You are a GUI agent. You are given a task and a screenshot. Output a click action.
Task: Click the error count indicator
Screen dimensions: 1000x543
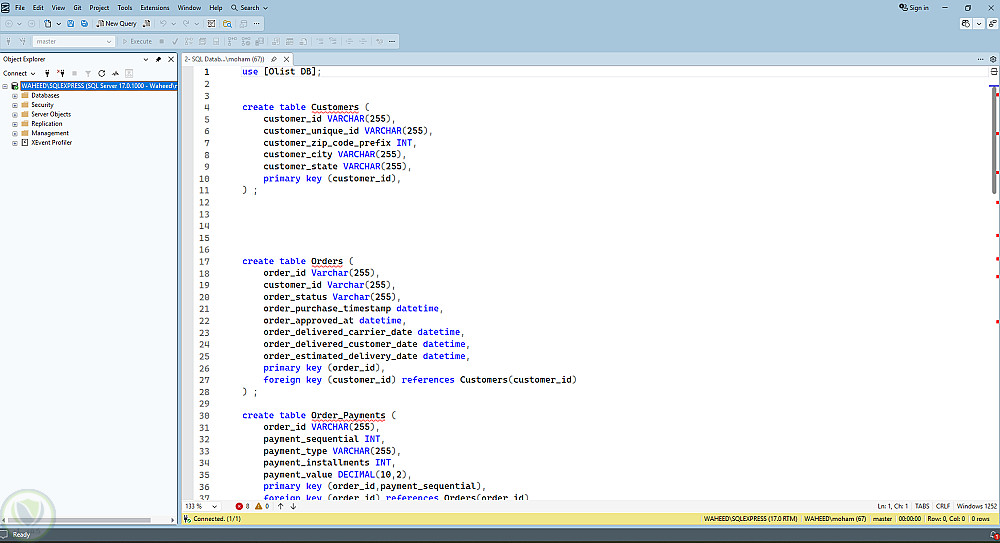pos(242,506)
